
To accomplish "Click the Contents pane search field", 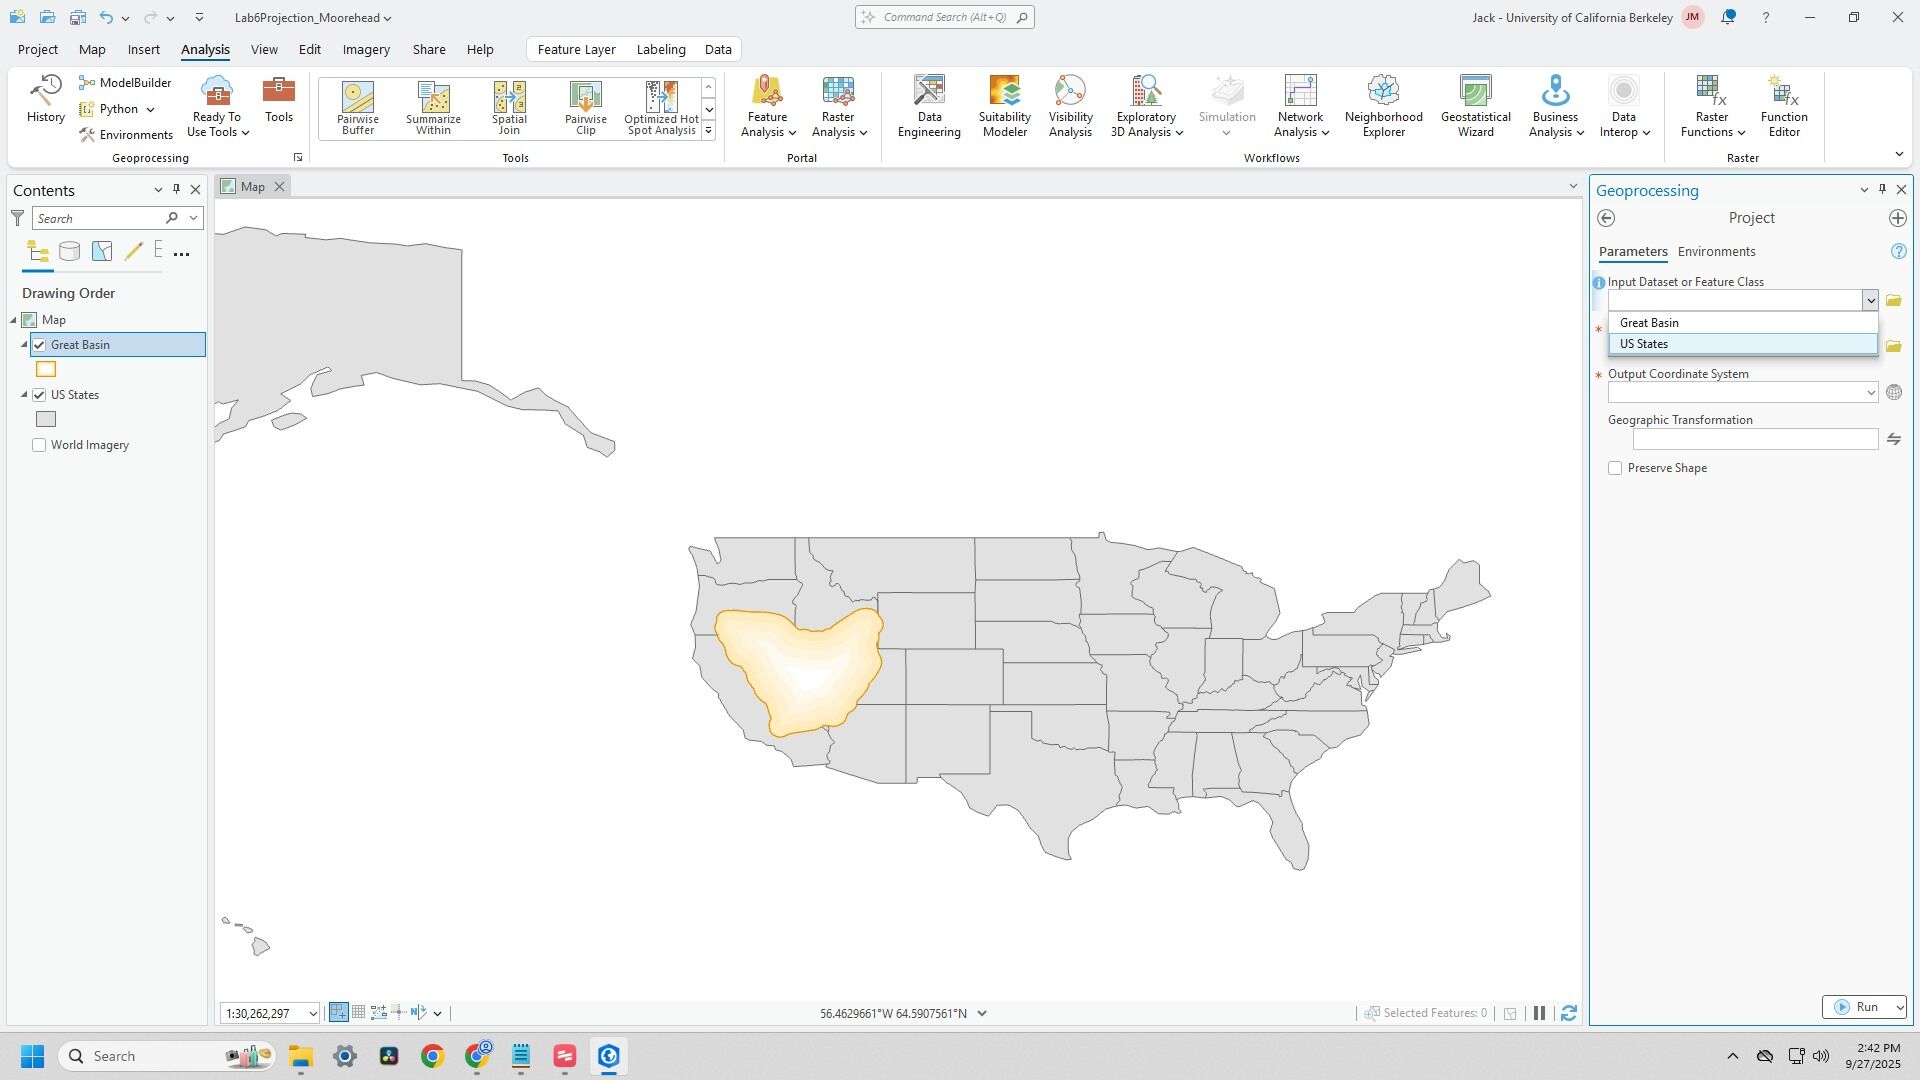I will pos(98,218).
